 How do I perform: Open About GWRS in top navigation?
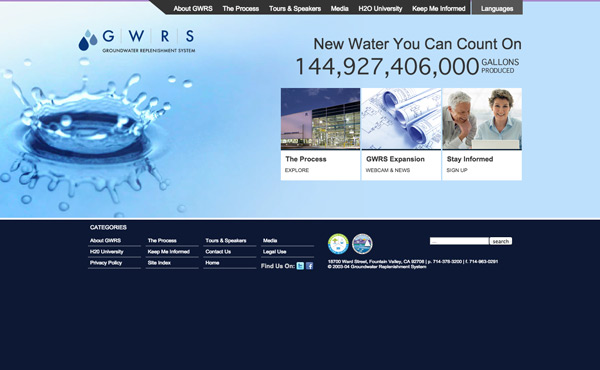193,8
